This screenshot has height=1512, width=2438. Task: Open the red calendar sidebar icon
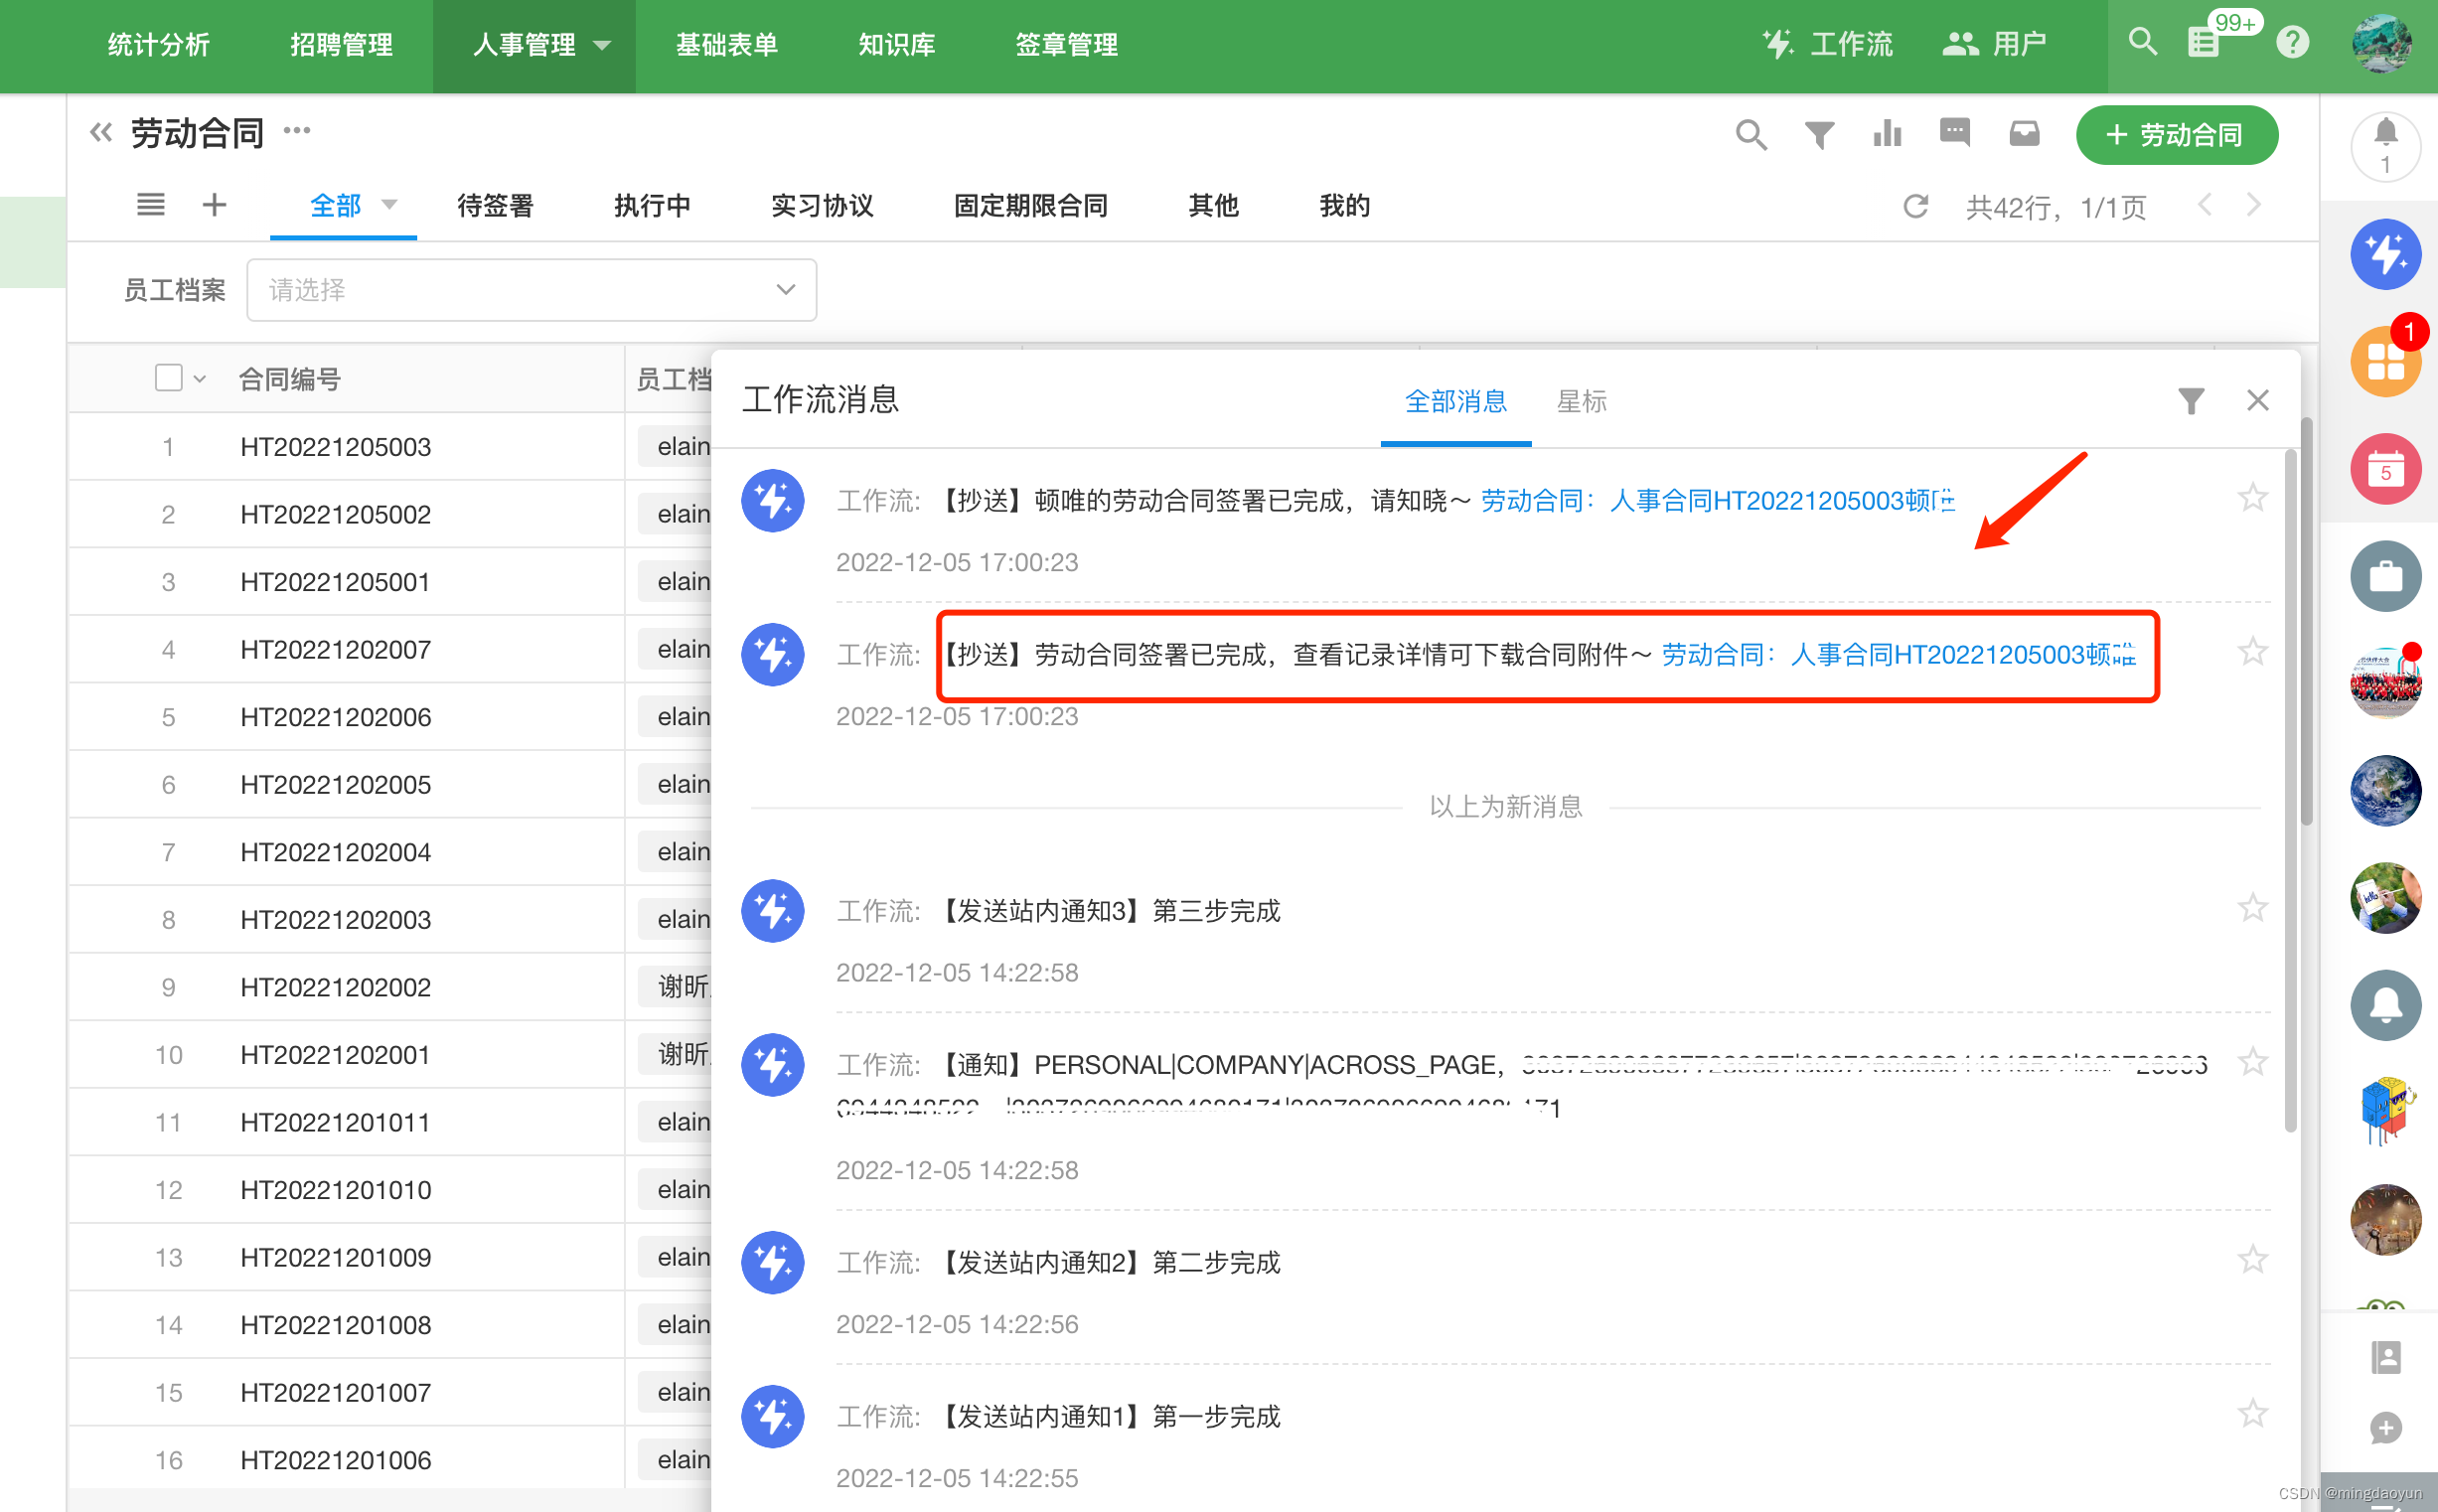(2384, 469)
